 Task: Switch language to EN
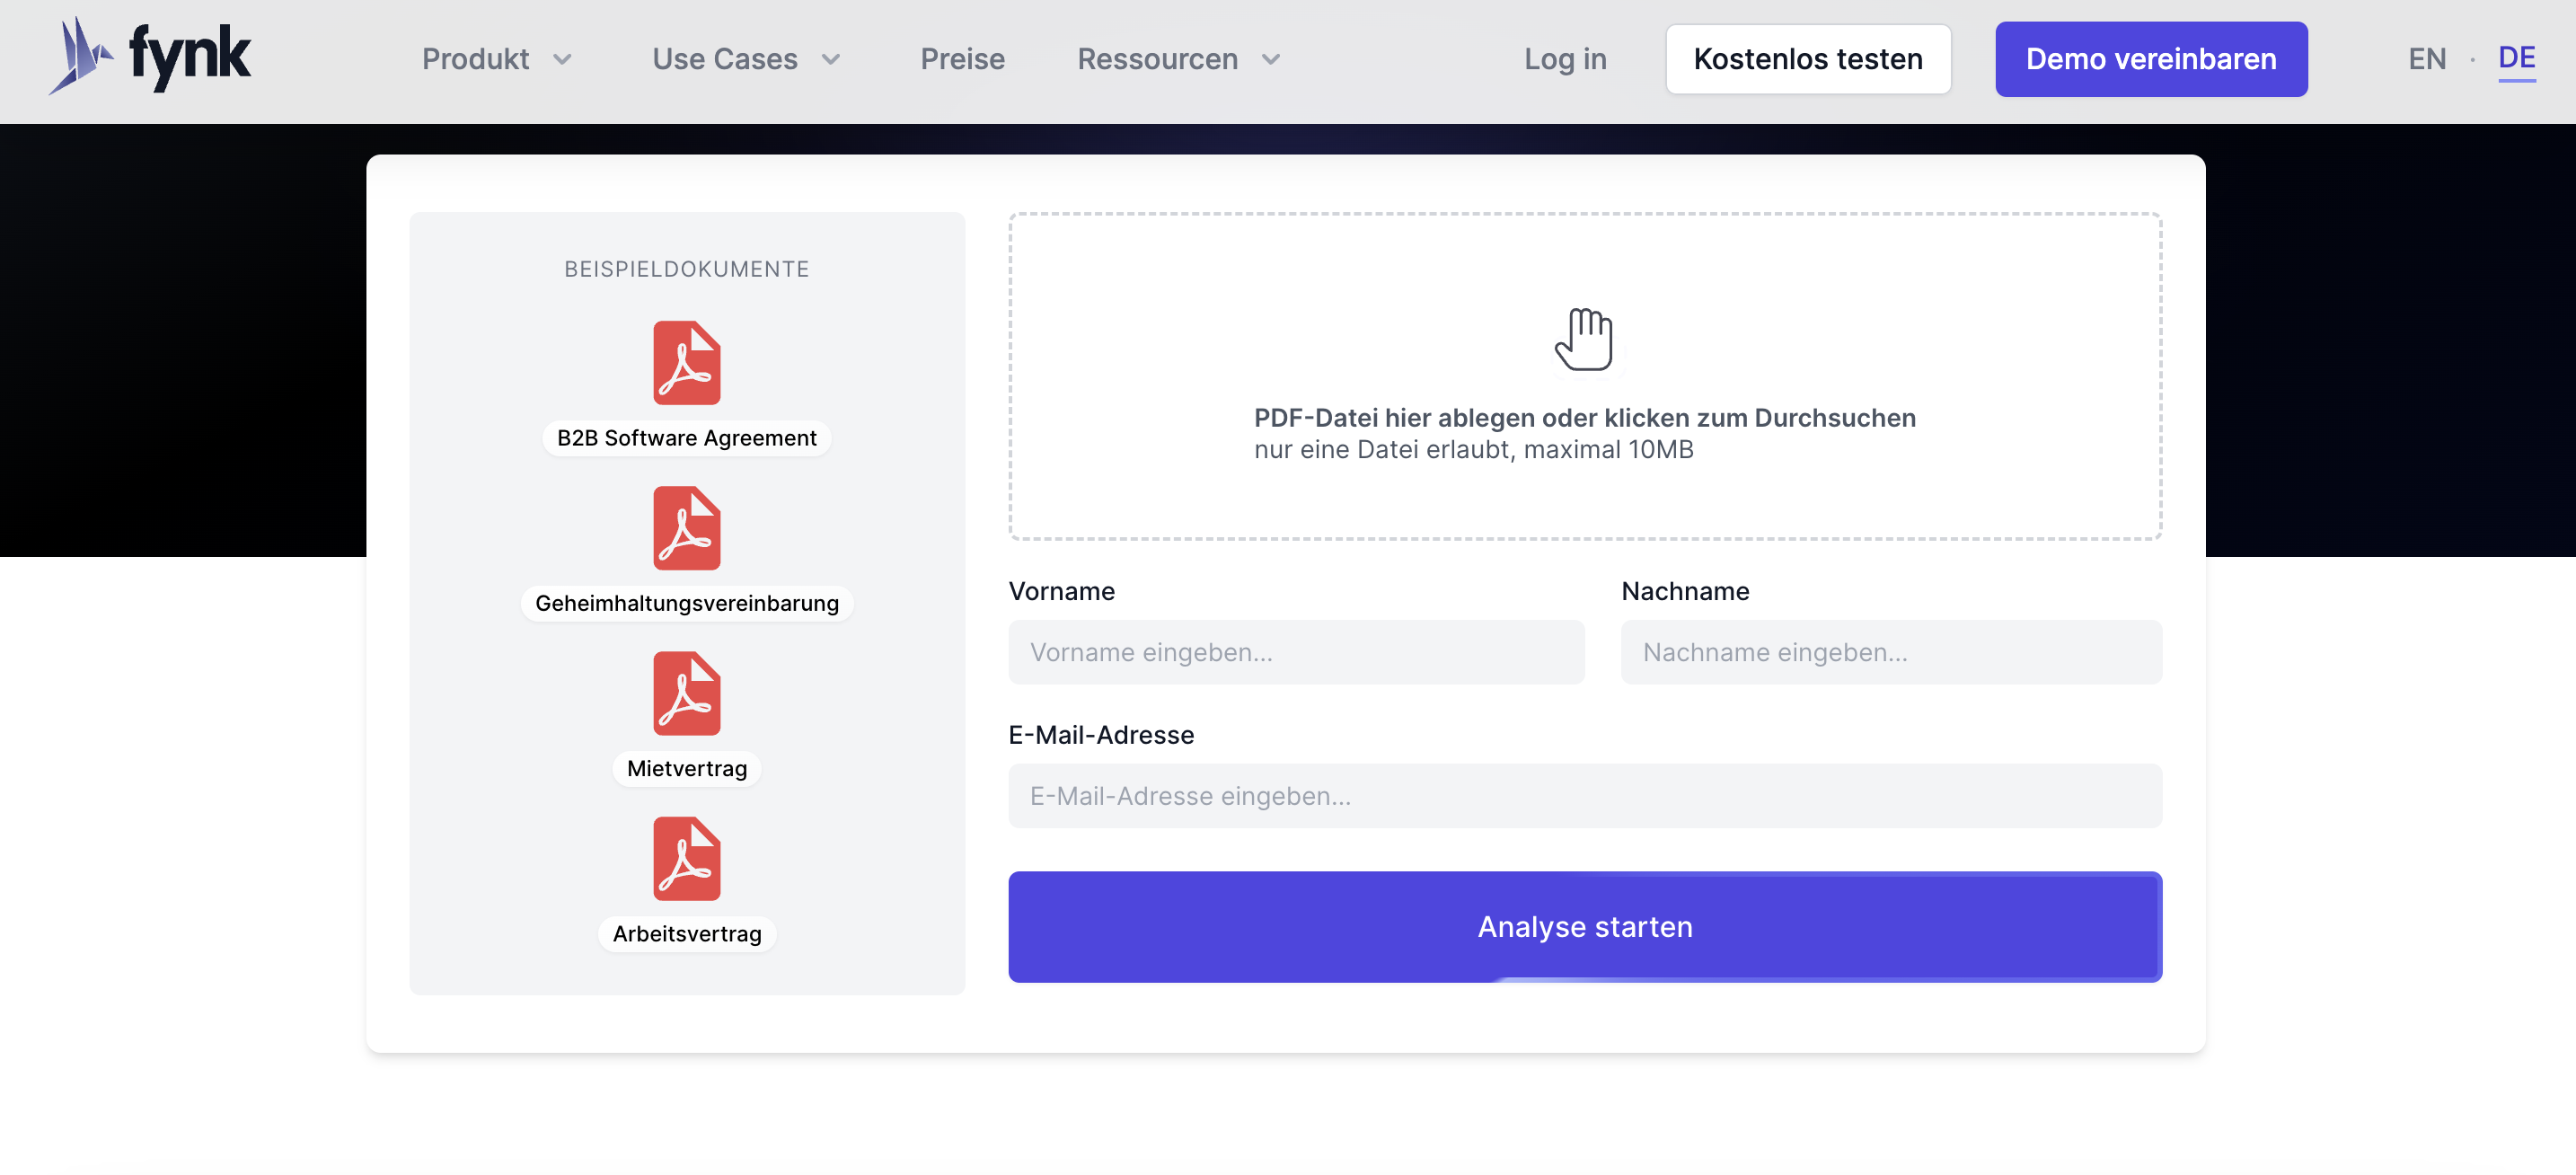pos(2427,59)
